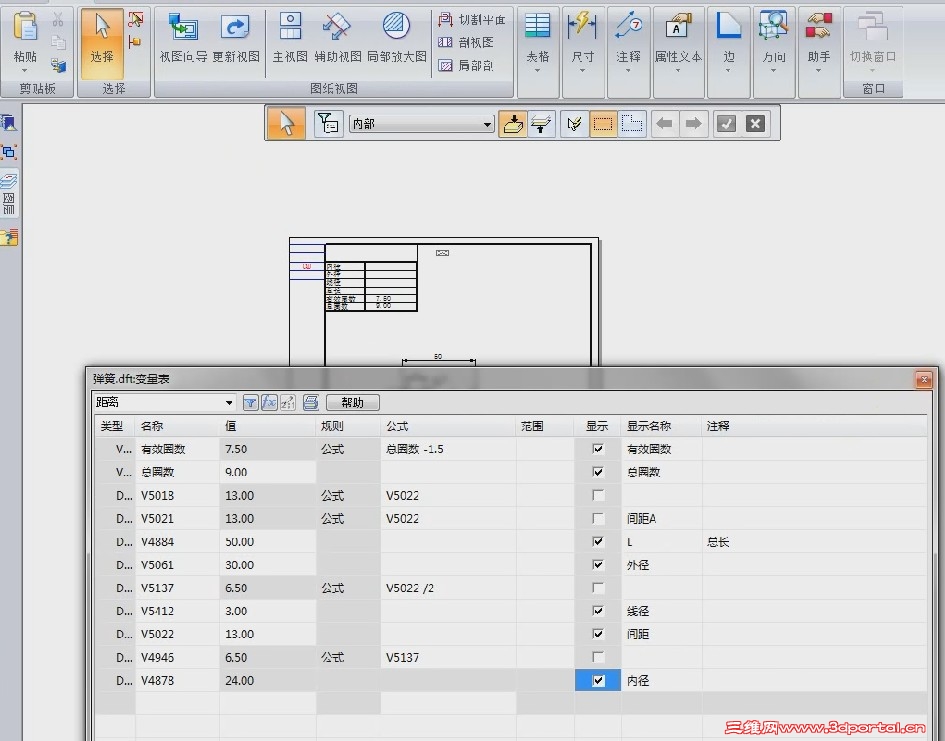Image resolution: width=945 pixels, height=741 pixels.
Task: Uncheck 显示 checkbox for V5412 row
Action: pos(598,611)
